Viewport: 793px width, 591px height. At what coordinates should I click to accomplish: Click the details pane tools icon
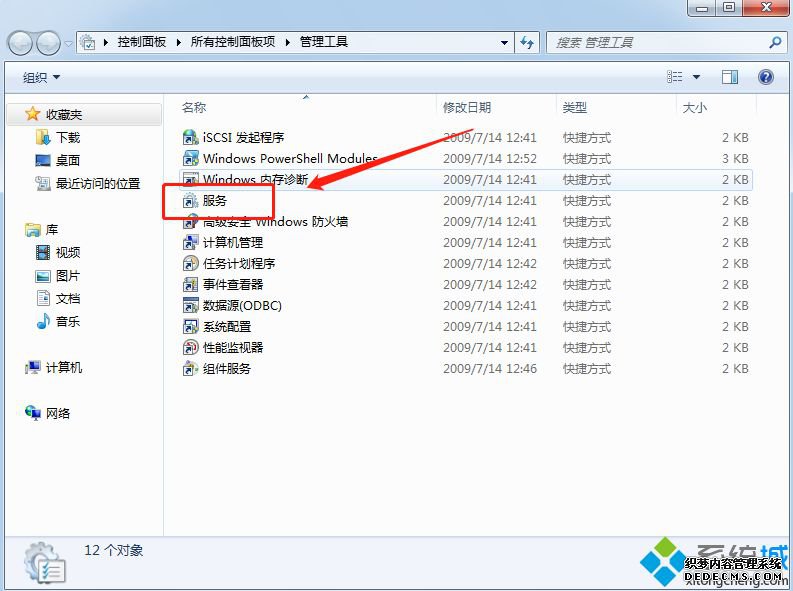coord(45,562)
